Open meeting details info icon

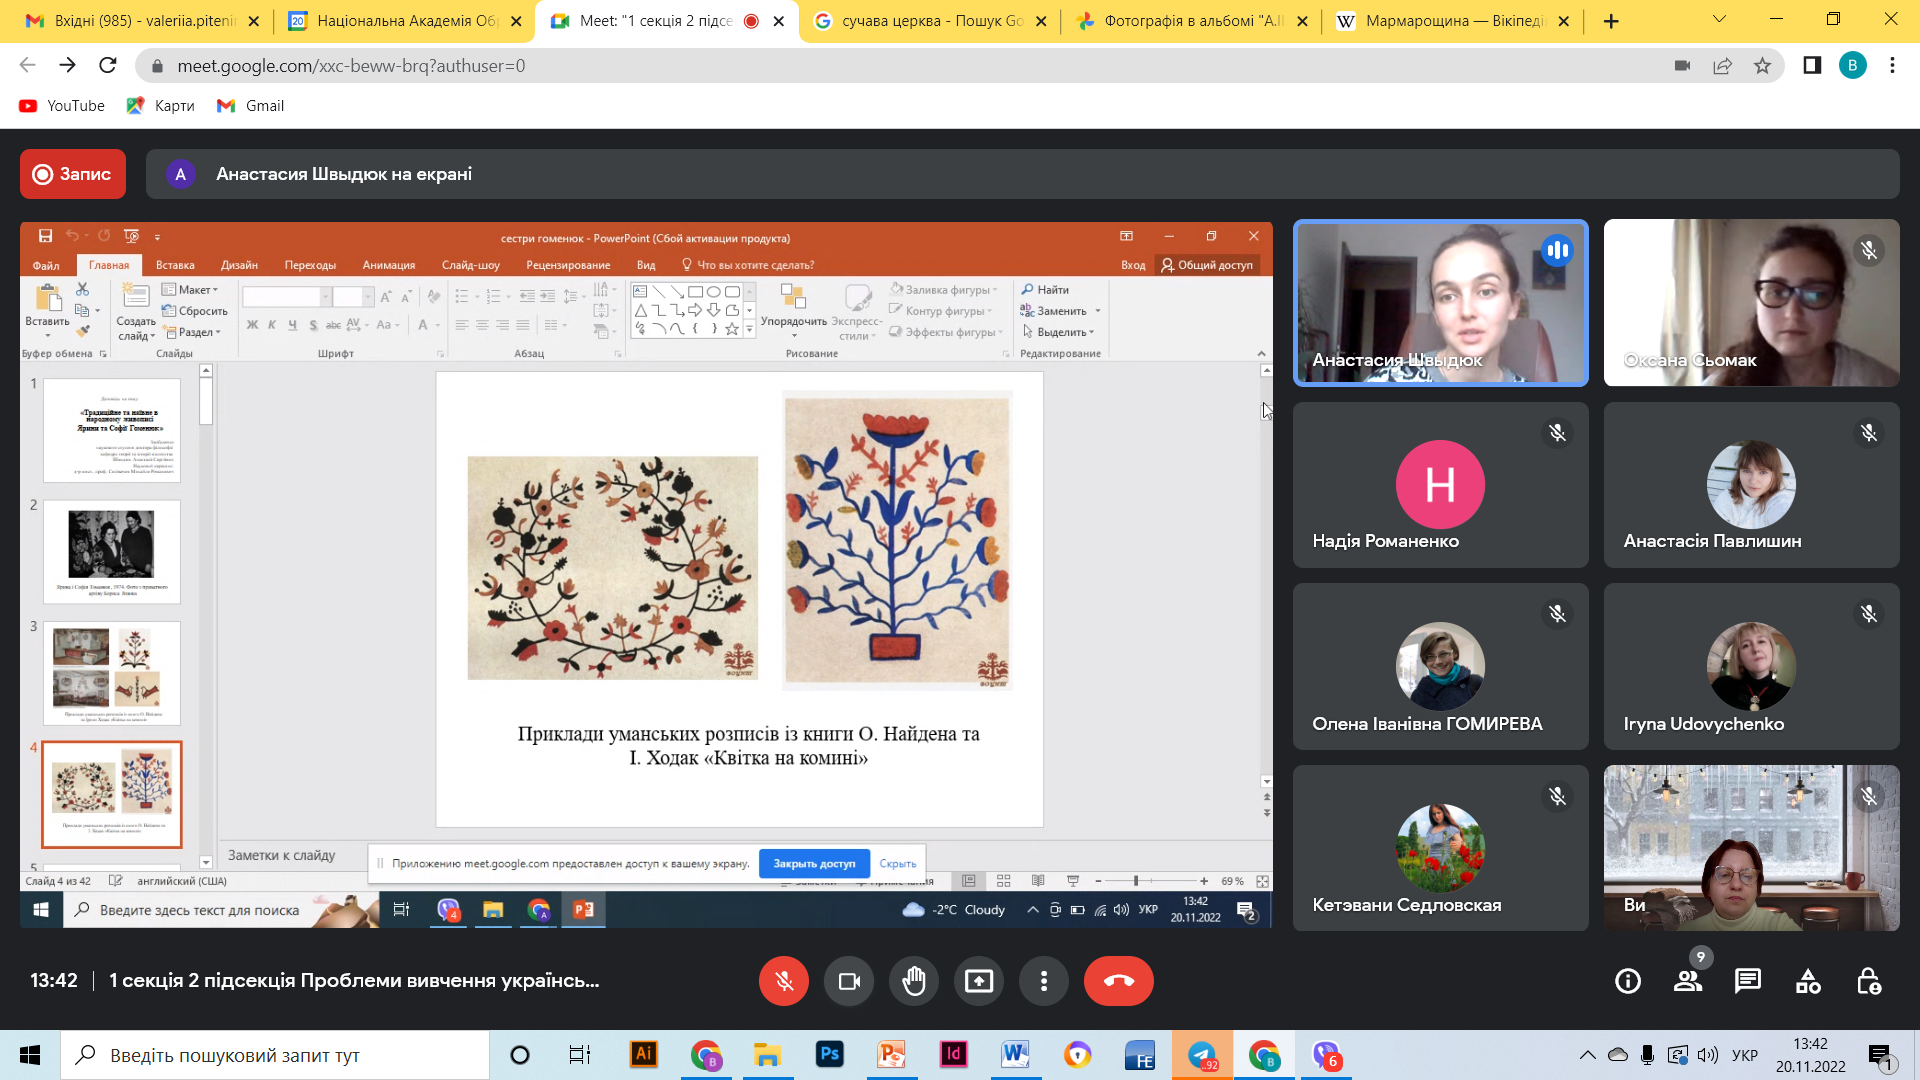1628,981
